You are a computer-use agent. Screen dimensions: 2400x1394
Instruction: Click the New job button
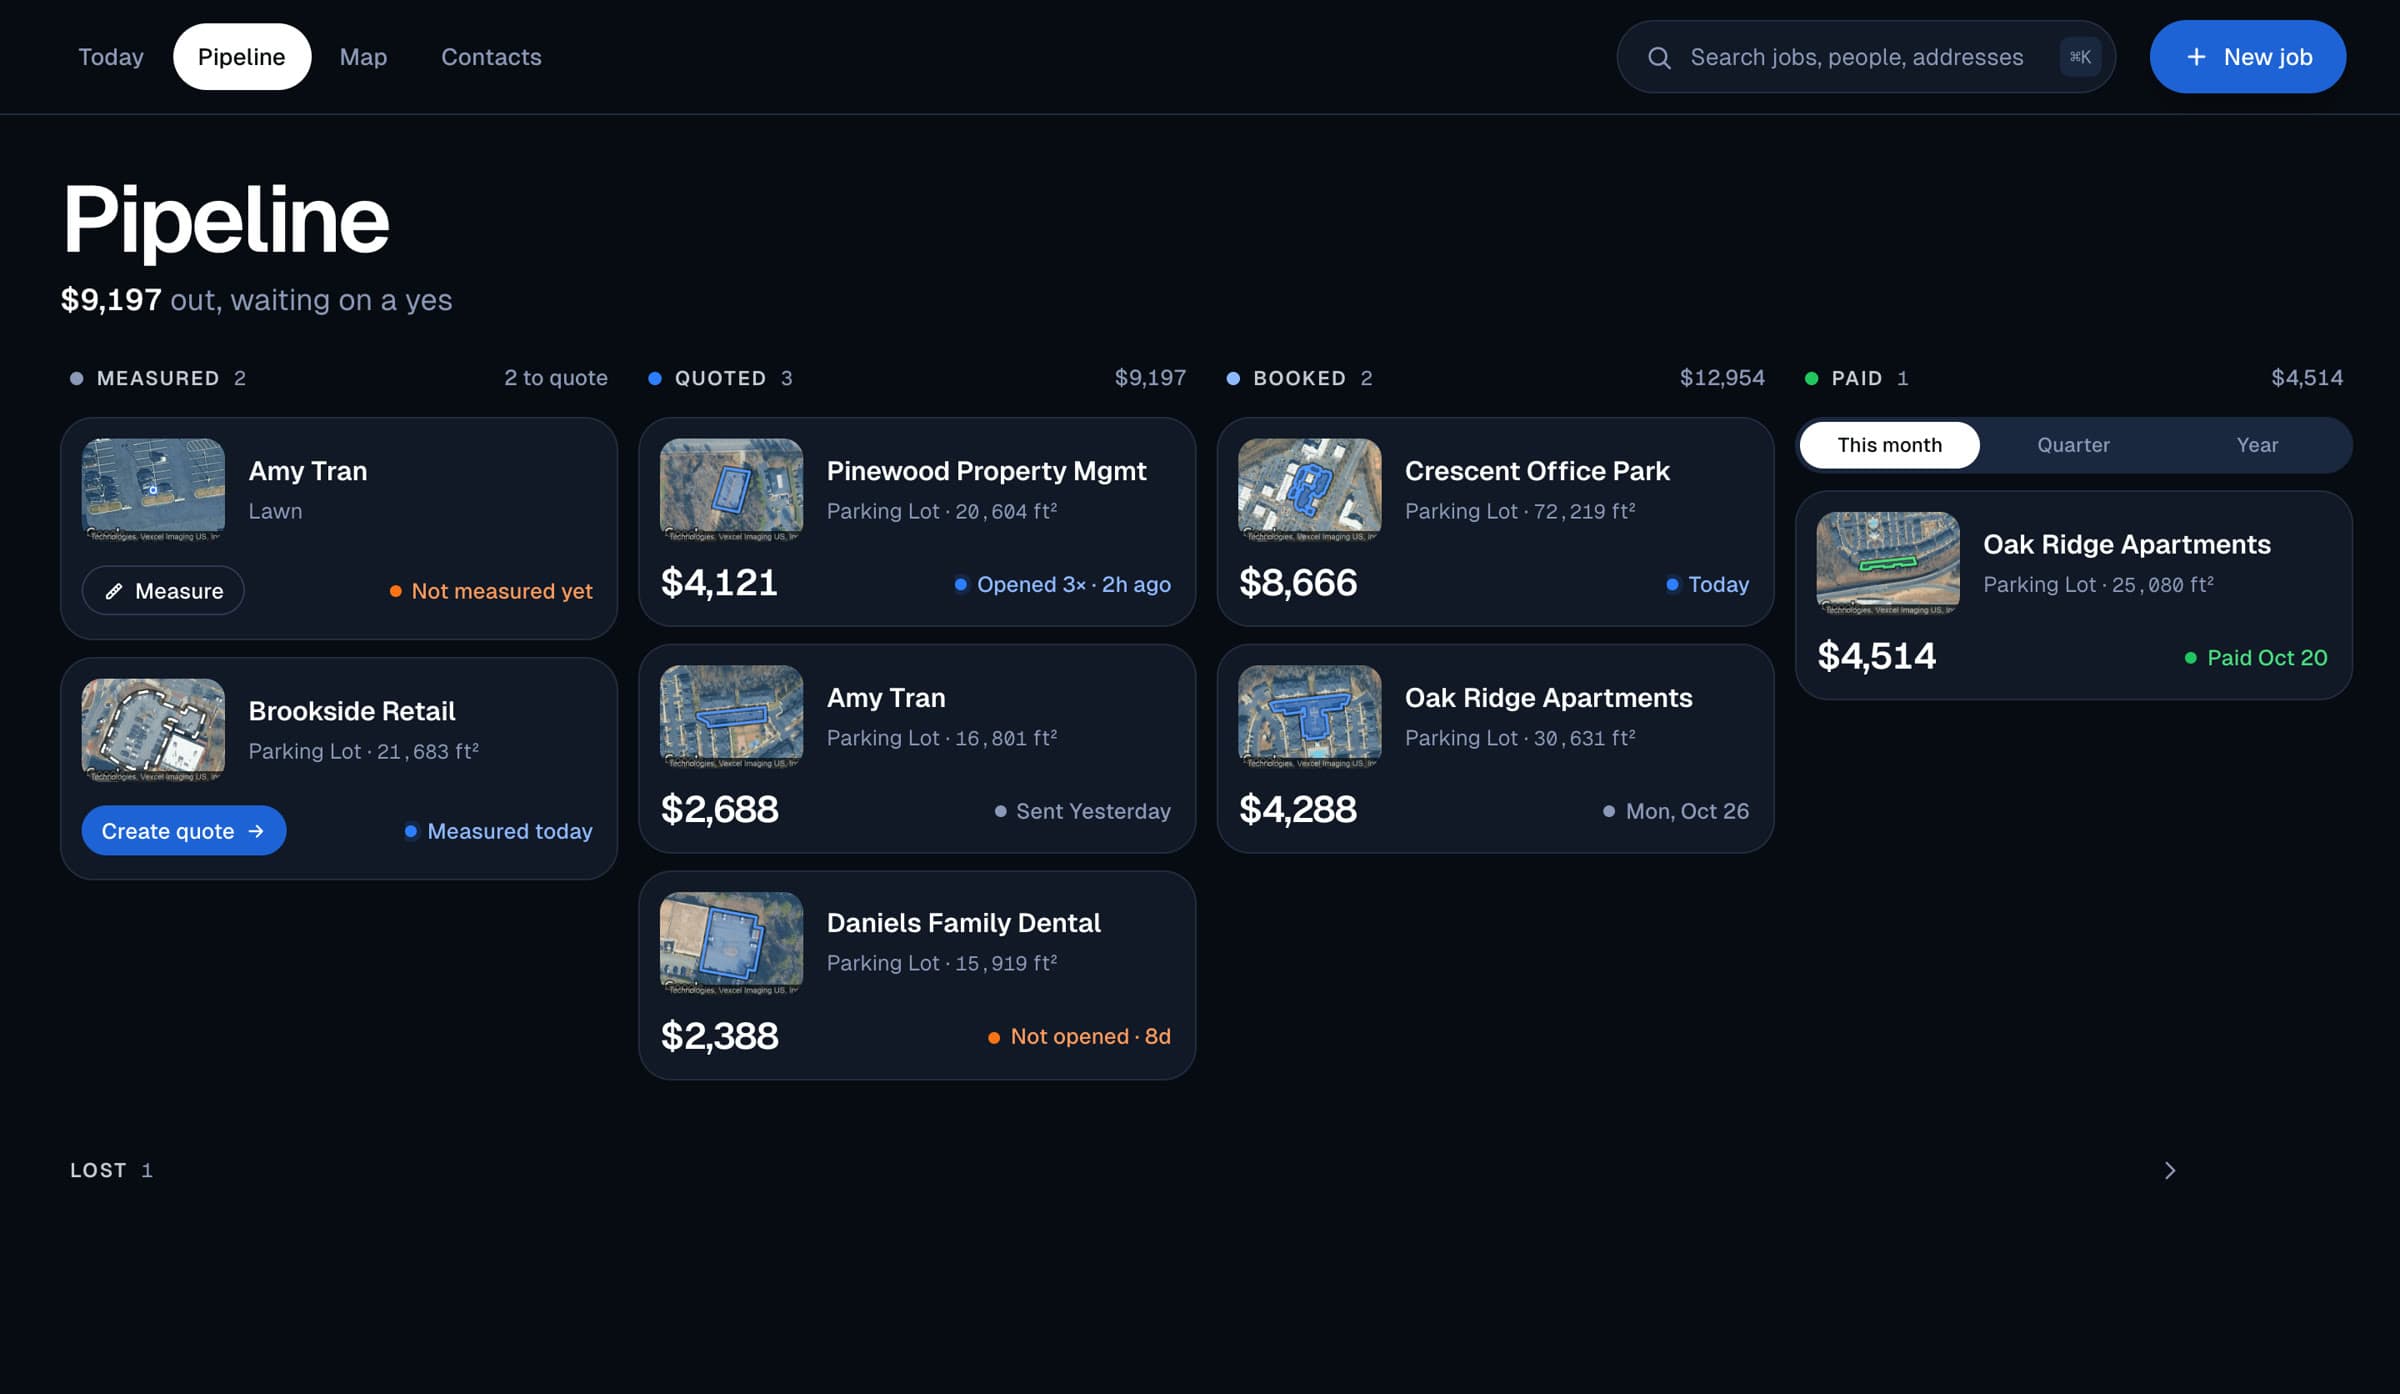(2247, 57)
